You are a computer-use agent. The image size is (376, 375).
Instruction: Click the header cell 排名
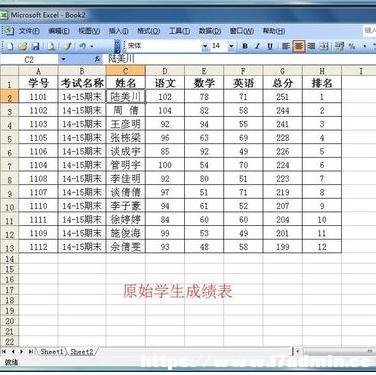tap(322, 83)
